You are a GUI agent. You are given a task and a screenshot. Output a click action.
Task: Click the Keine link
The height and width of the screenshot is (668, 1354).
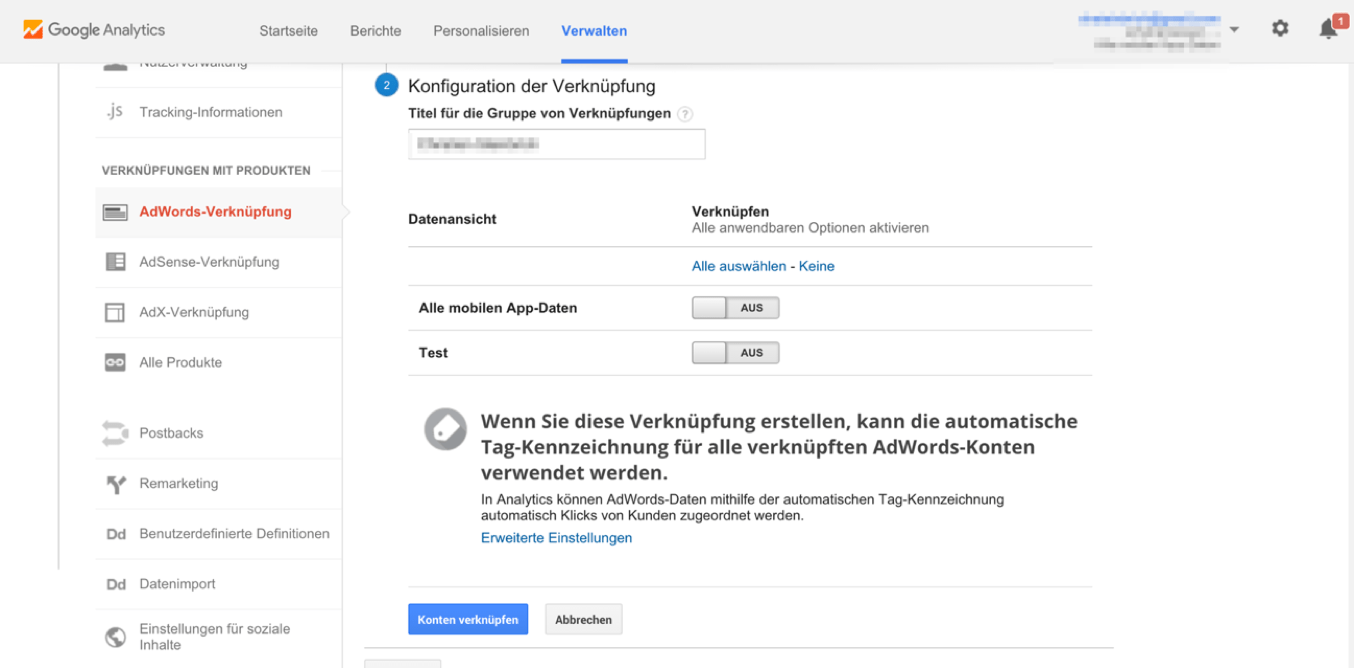tap(816, 266)
